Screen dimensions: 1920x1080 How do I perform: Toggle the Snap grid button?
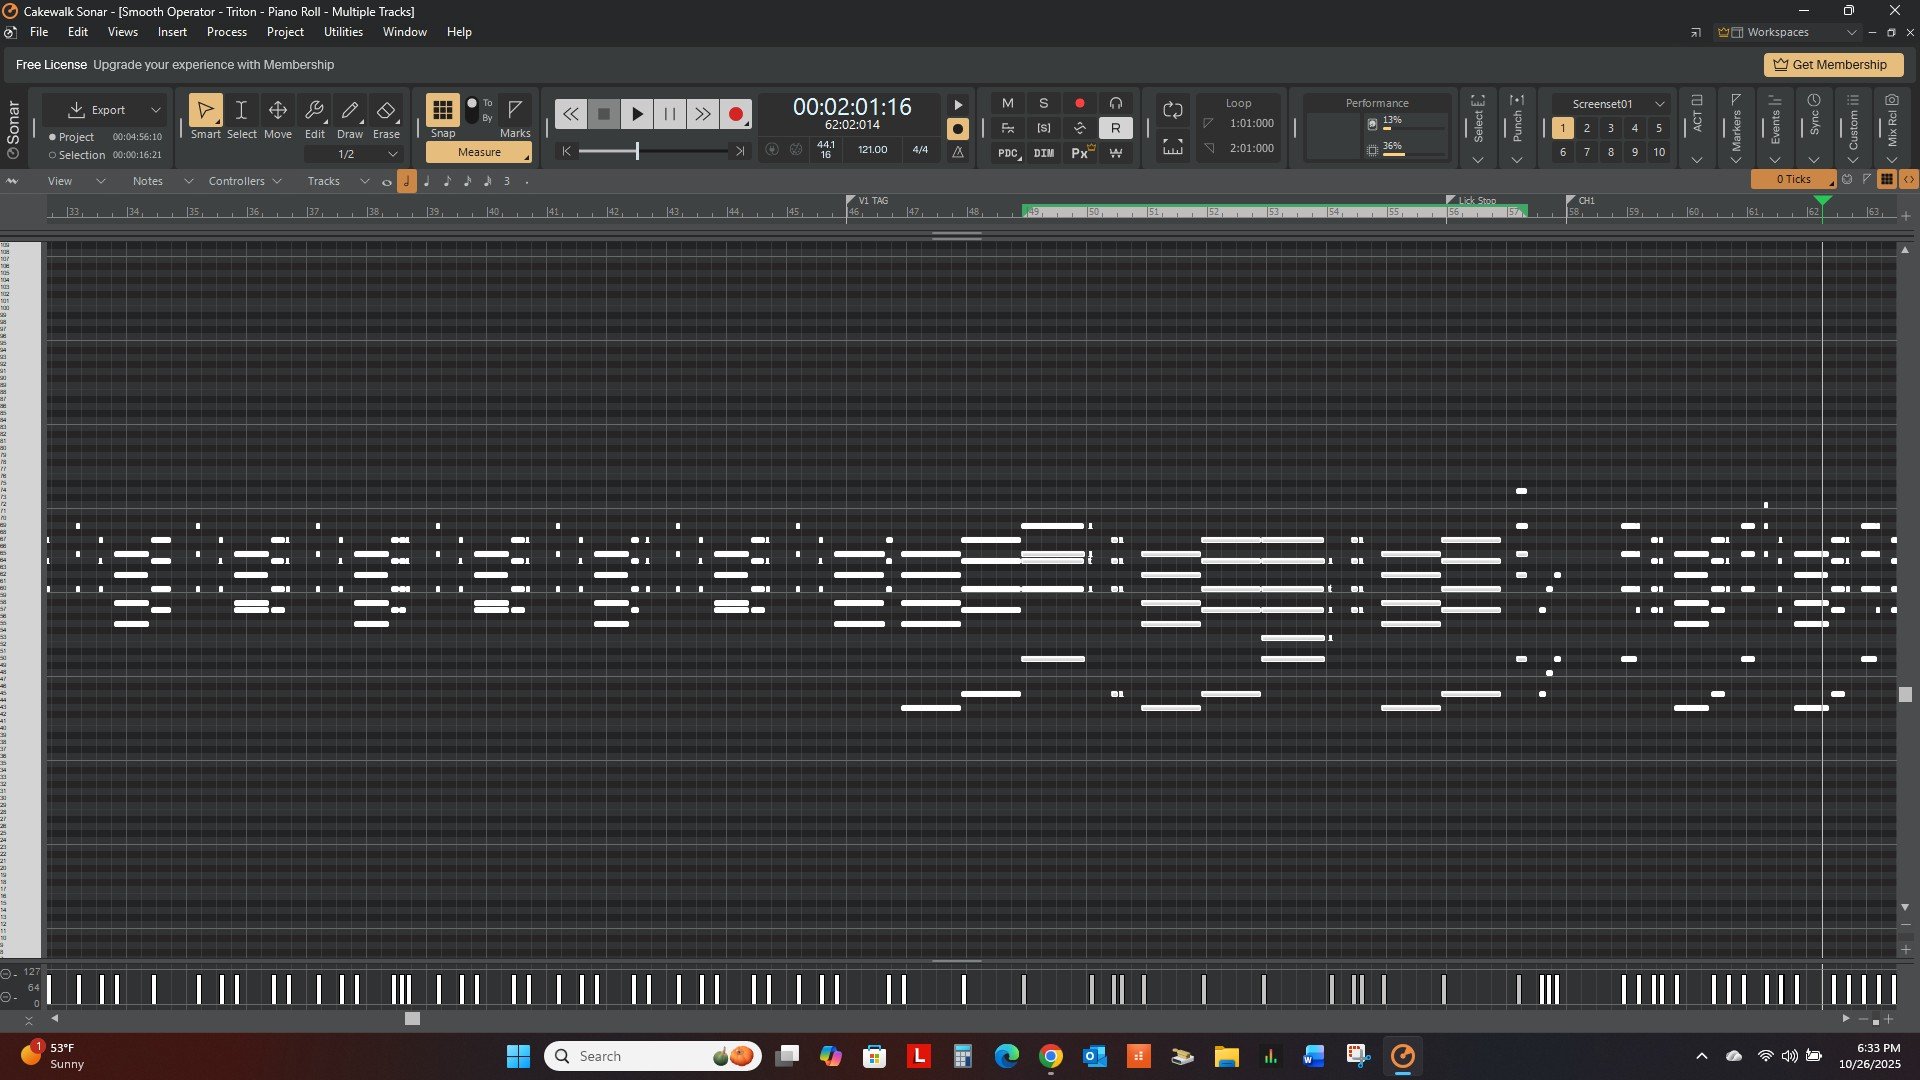coord(442,110)
